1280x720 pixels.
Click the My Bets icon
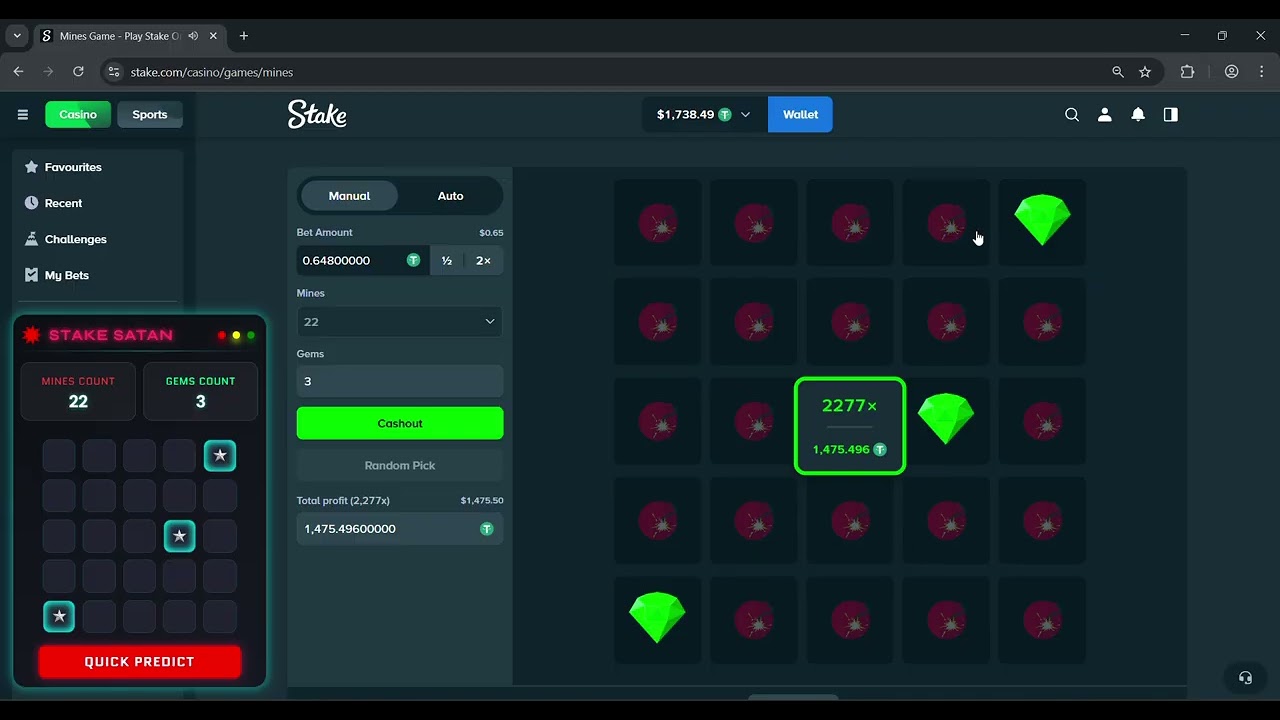[31, 275]
